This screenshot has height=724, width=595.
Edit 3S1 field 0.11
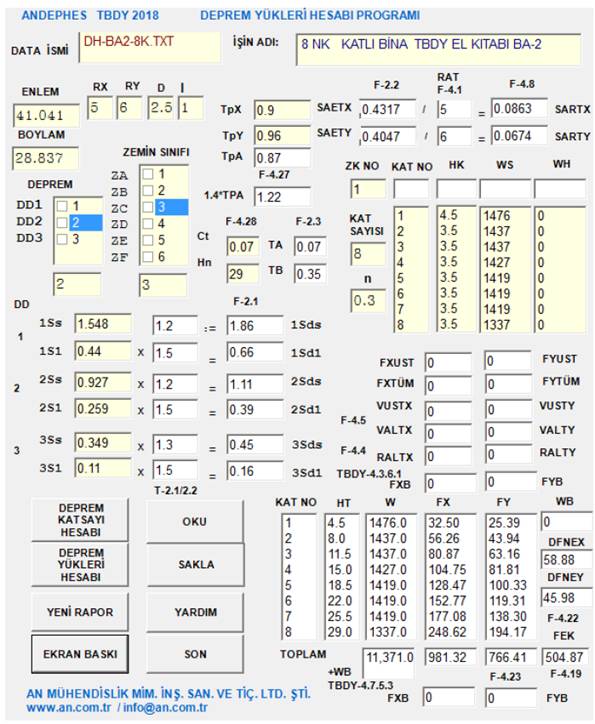[x=103, y=469]
